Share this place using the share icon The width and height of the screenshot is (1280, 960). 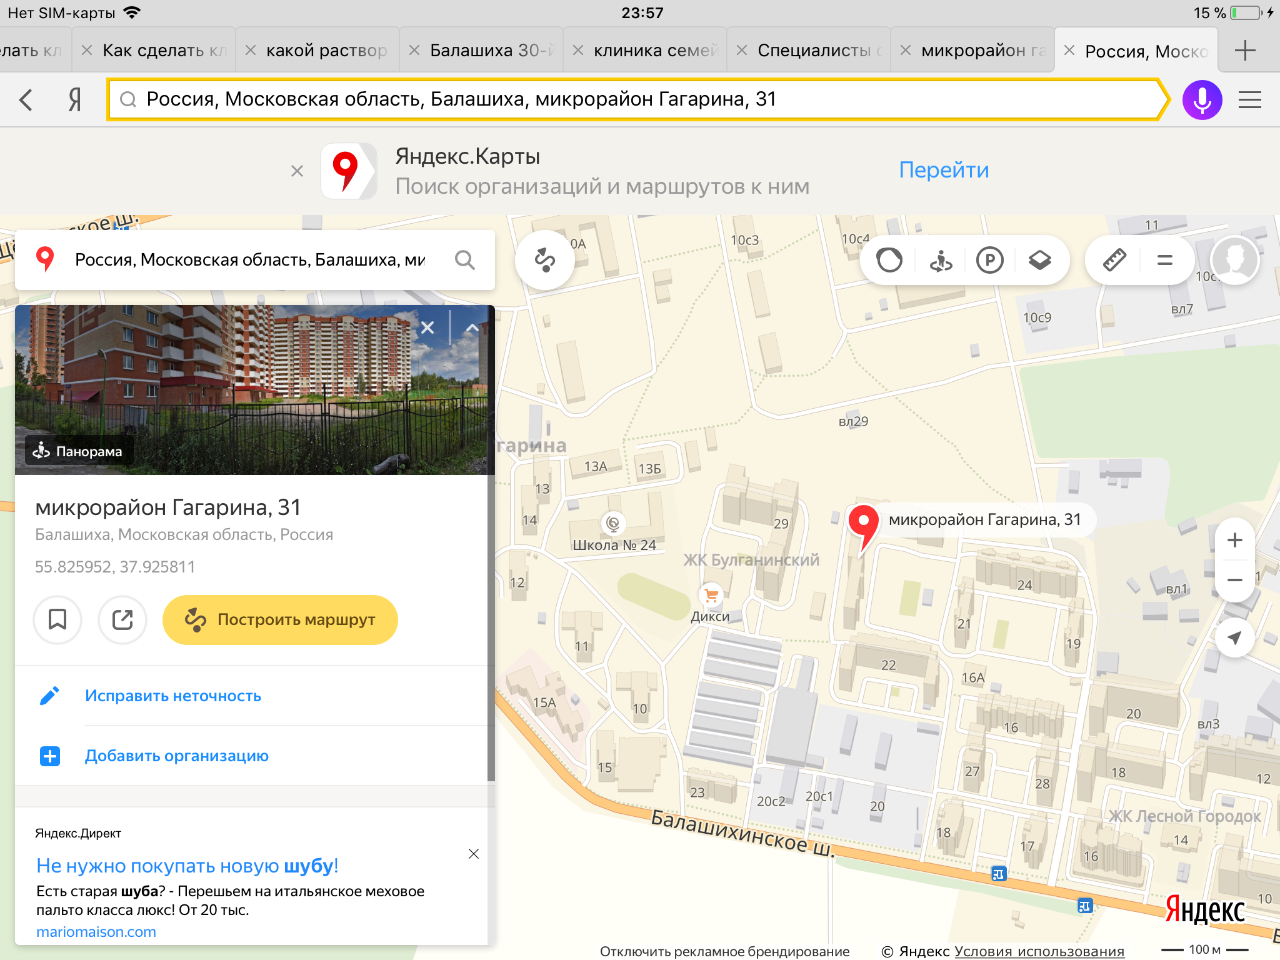click(123, 620)
